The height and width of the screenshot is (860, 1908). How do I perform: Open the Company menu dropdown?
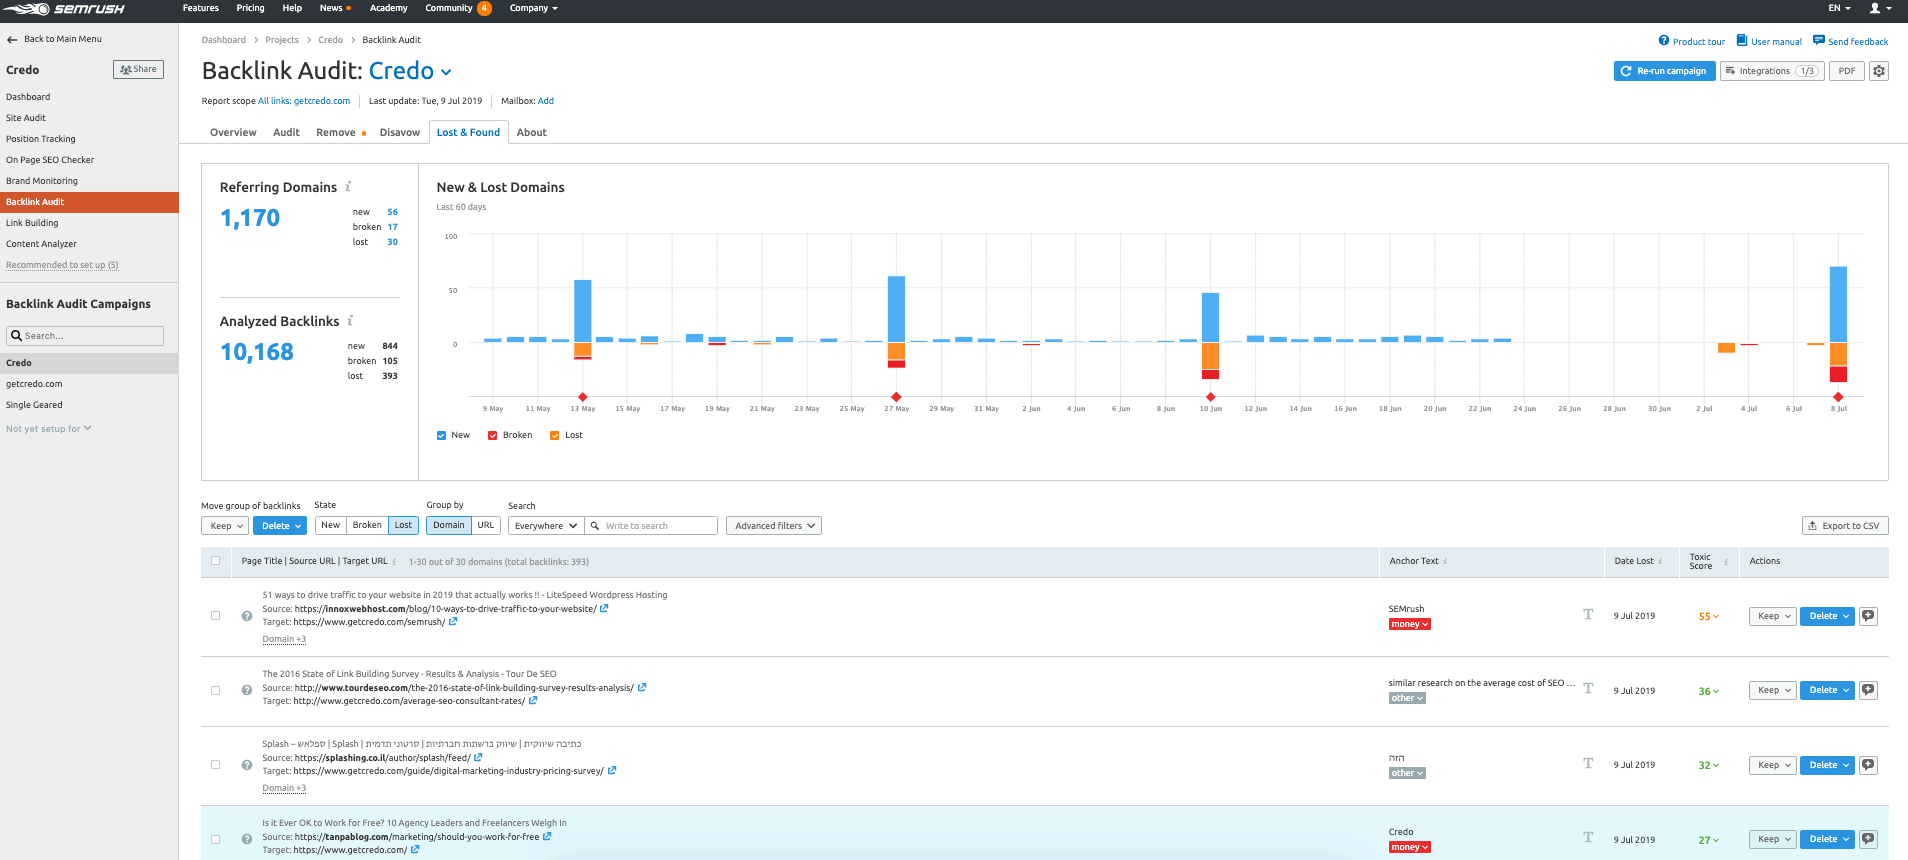click(x=533, y=8)
